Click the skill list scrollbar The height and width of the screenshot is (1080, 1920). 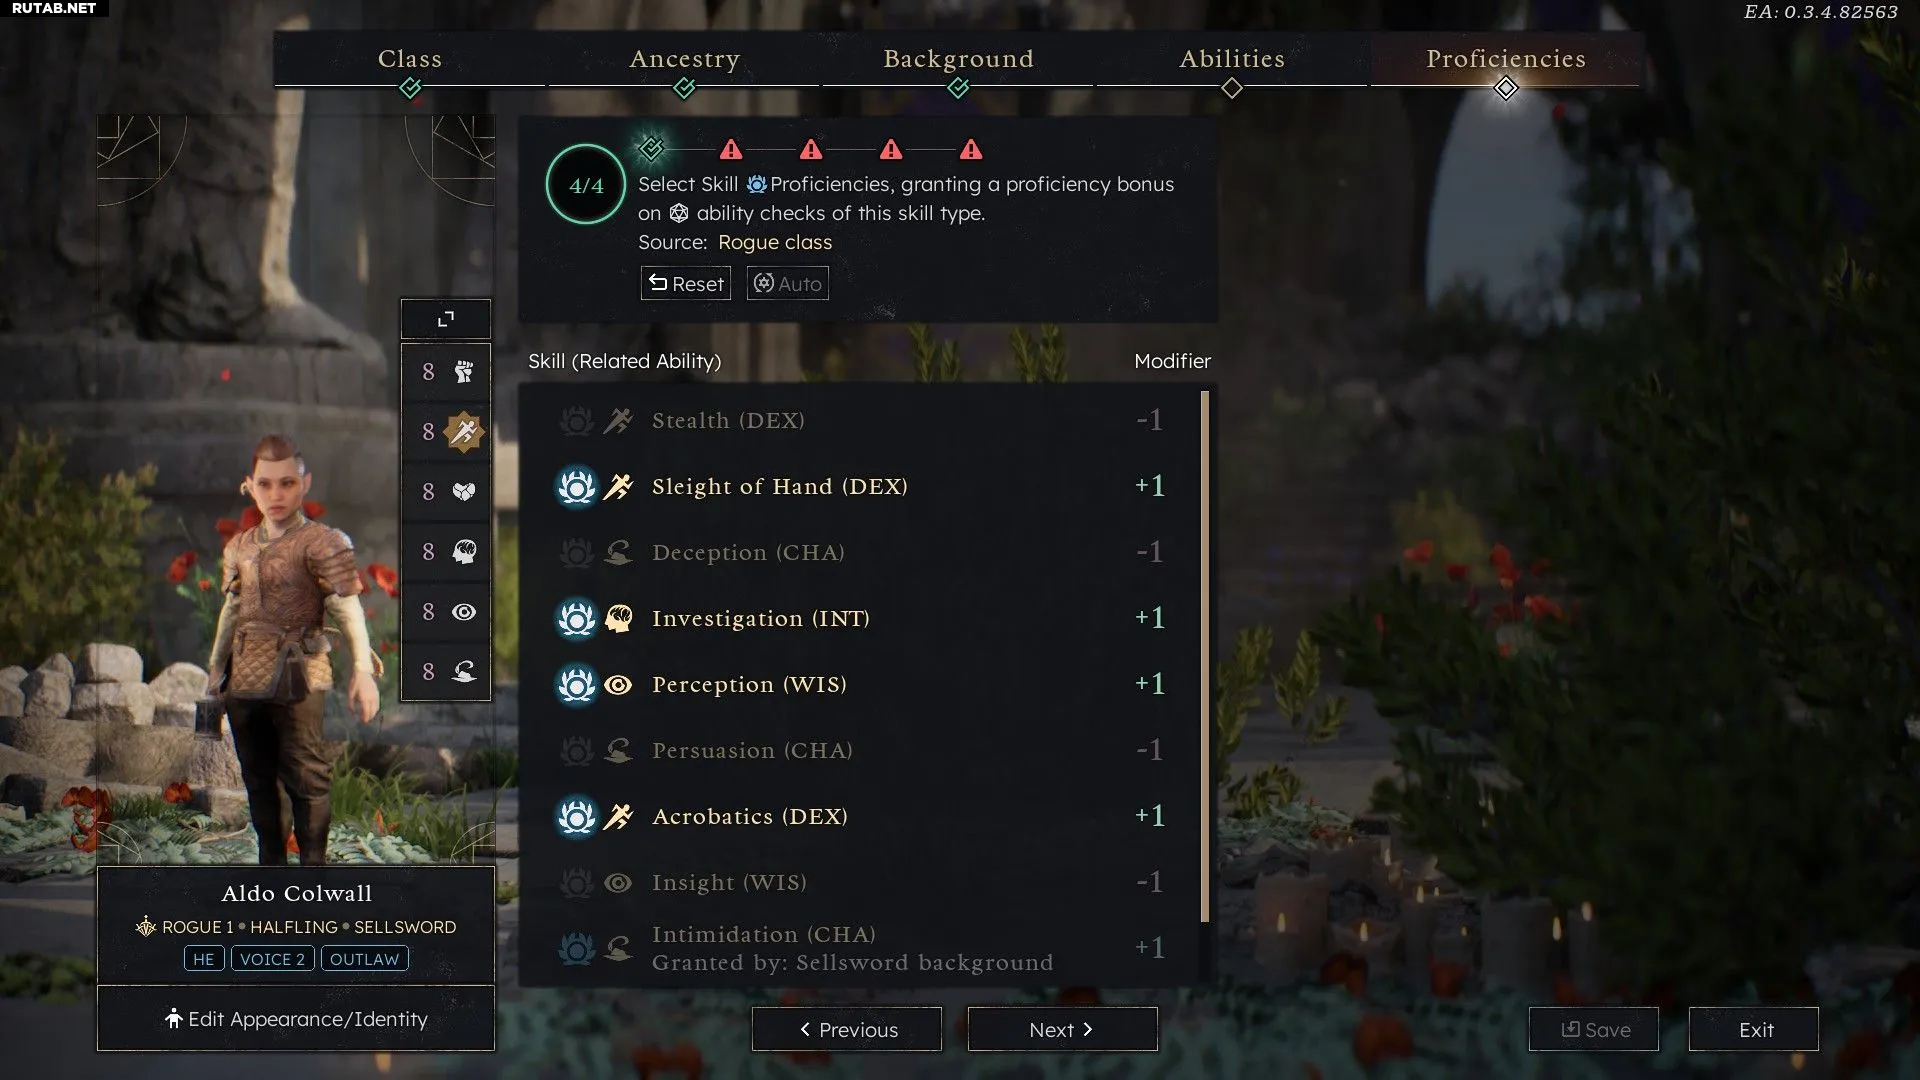[1205, 656]
